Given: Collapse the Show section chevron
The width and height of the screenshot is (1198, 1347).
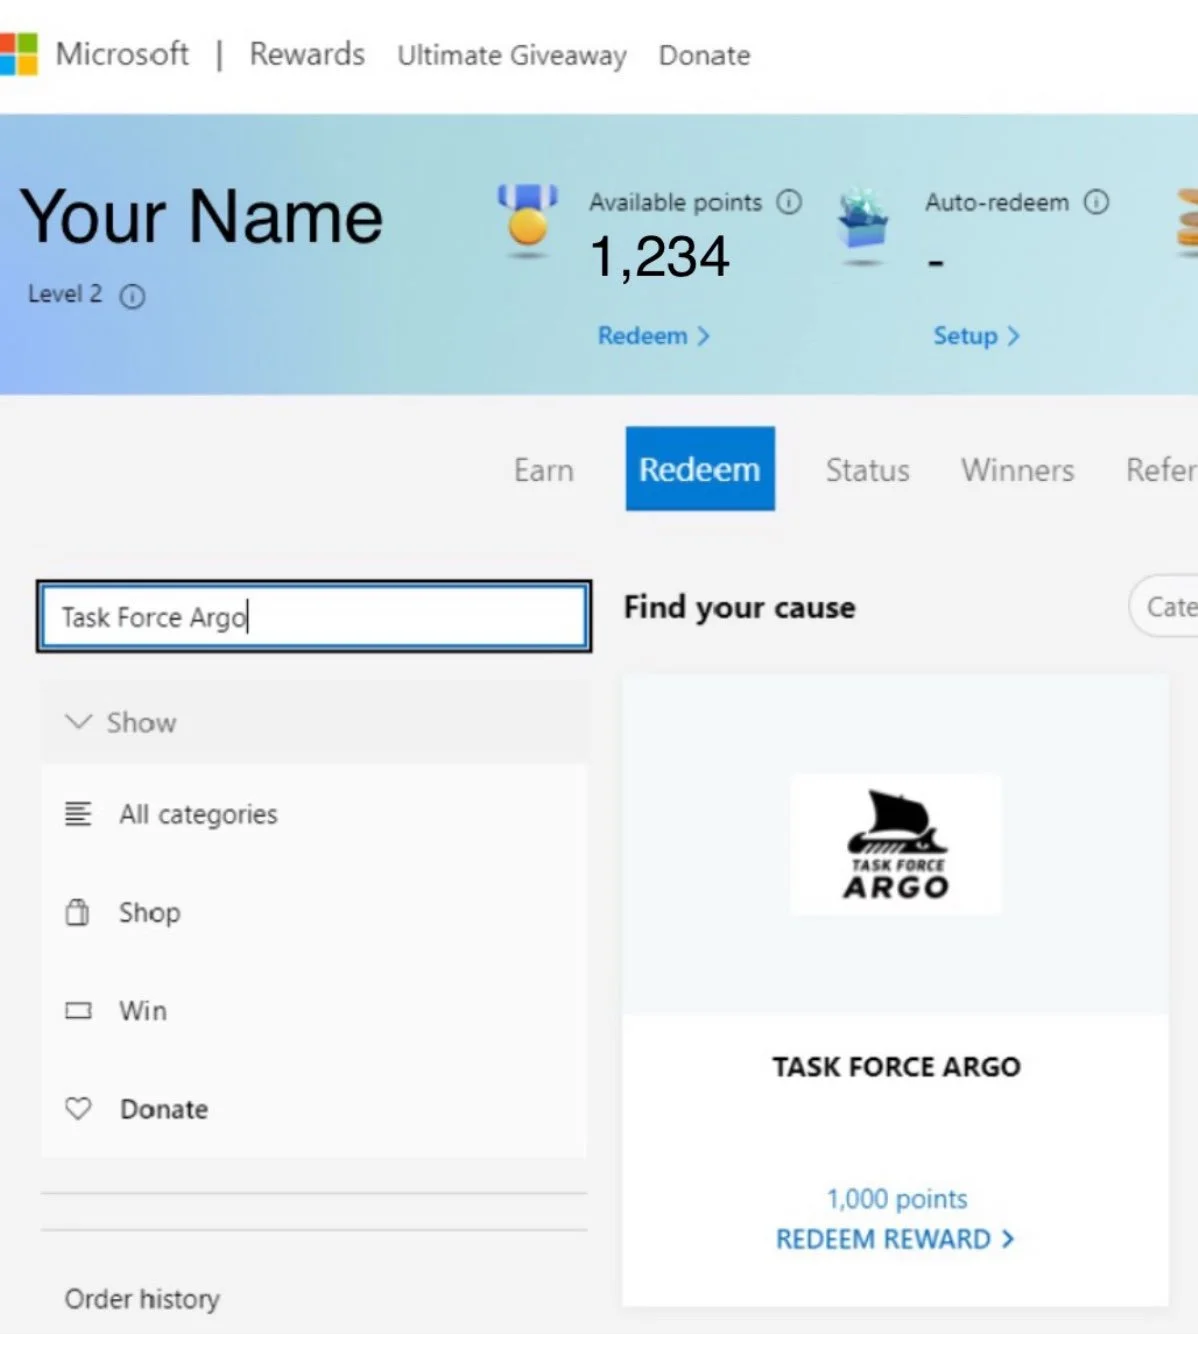Looking at the screenshot, I should click(78, 721).
